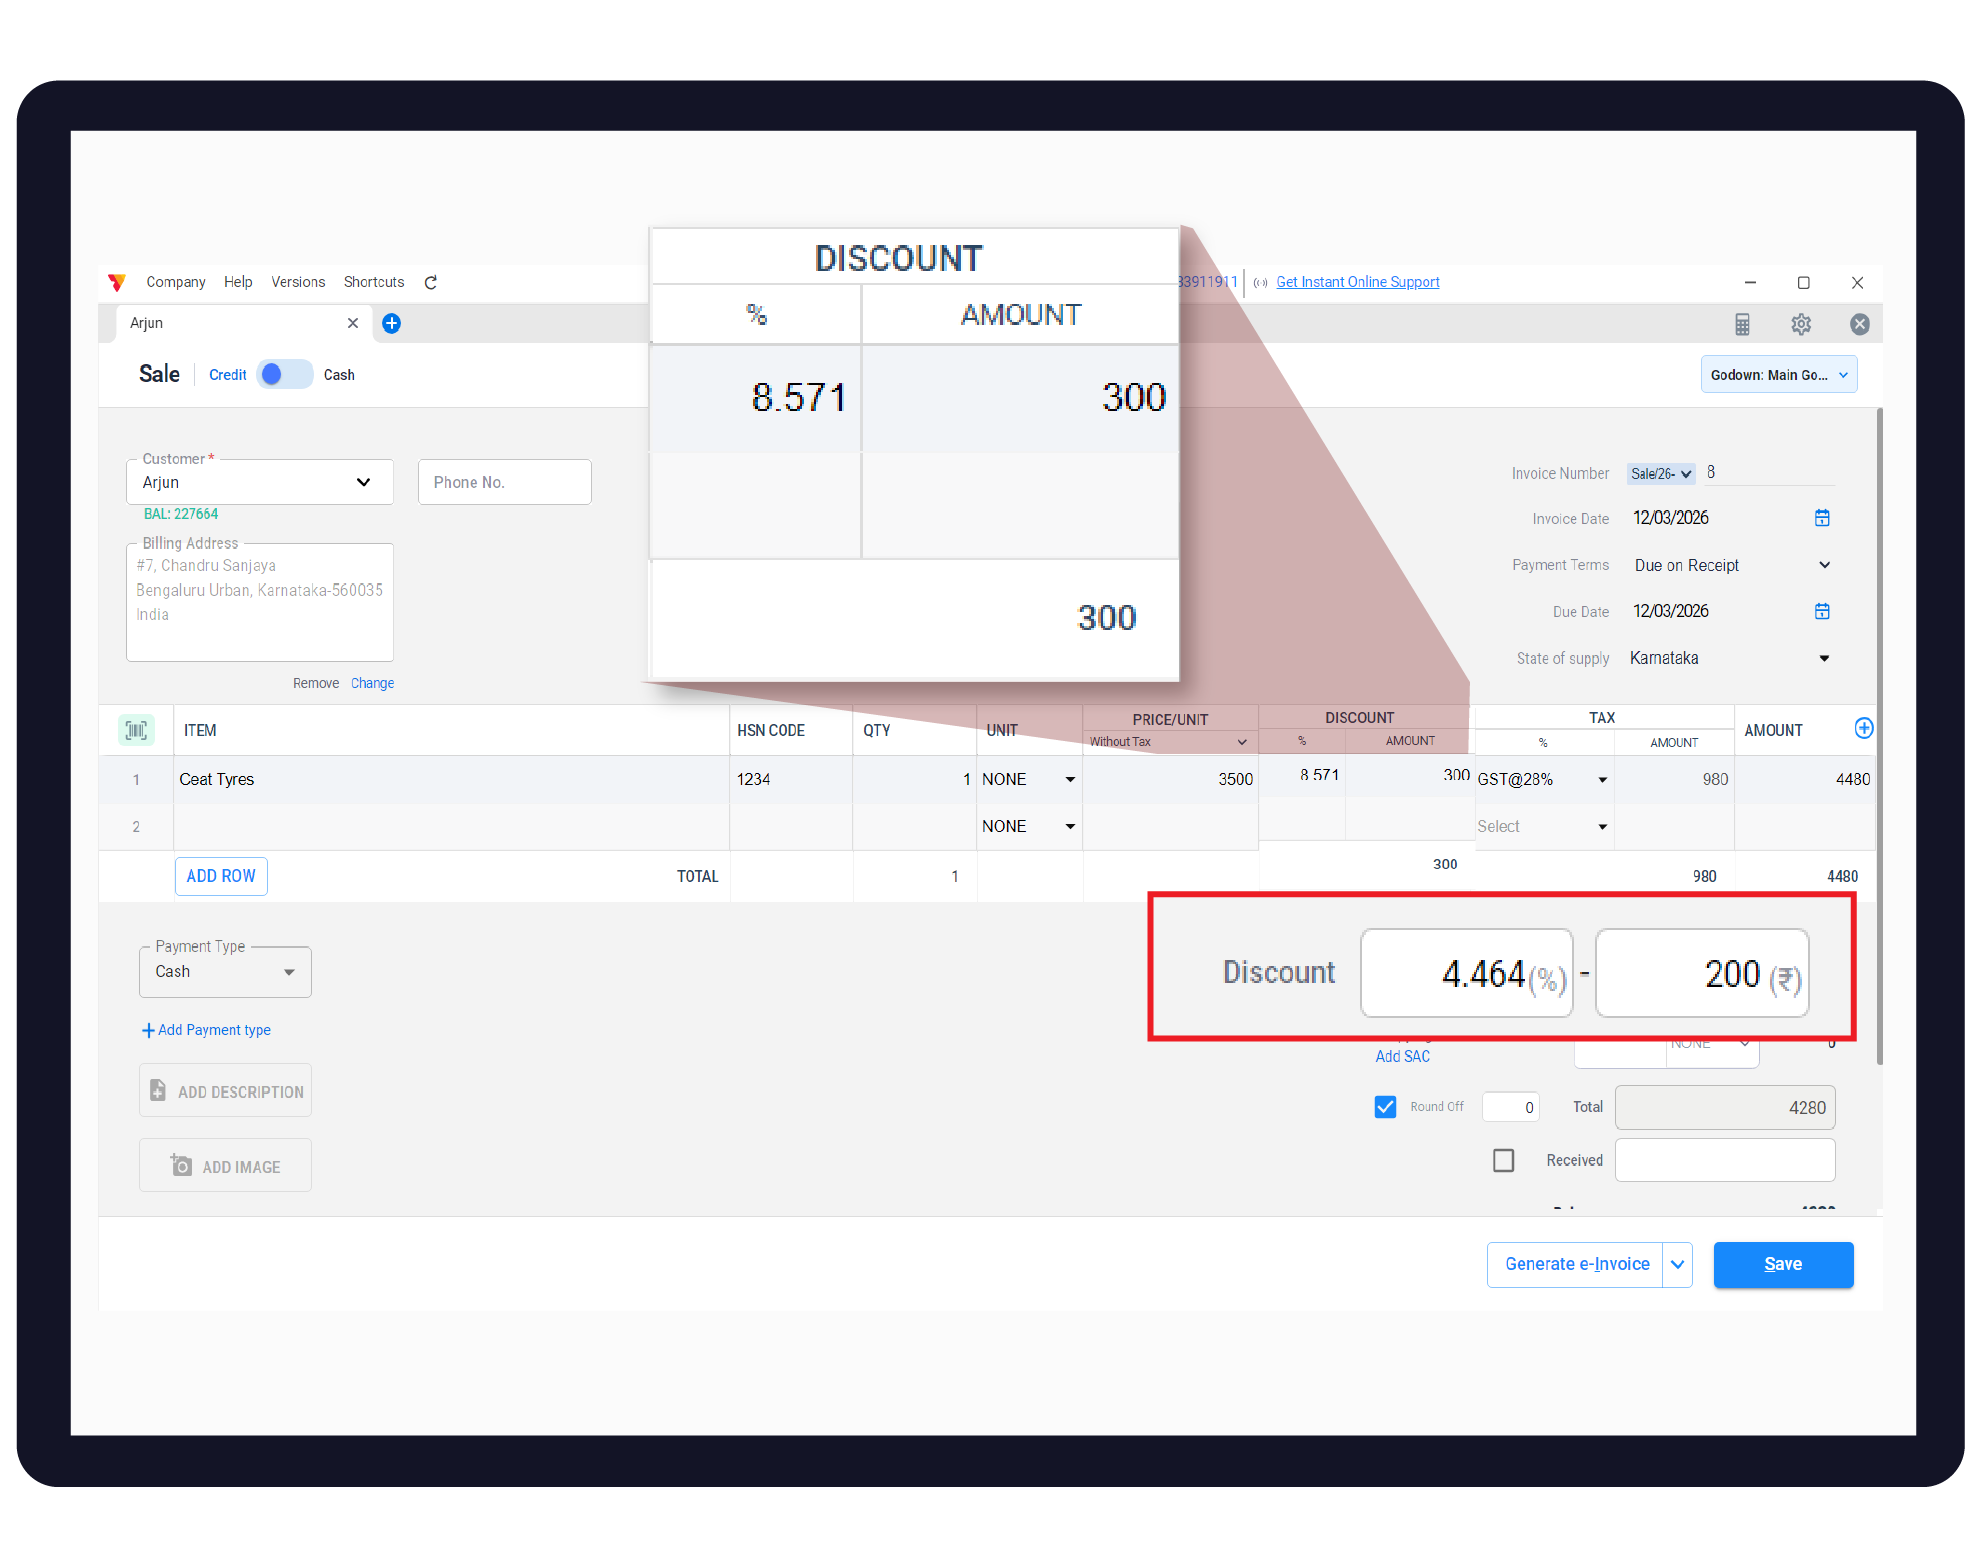
Task: Click the Save button
Action: [x=1782, y=1264]
